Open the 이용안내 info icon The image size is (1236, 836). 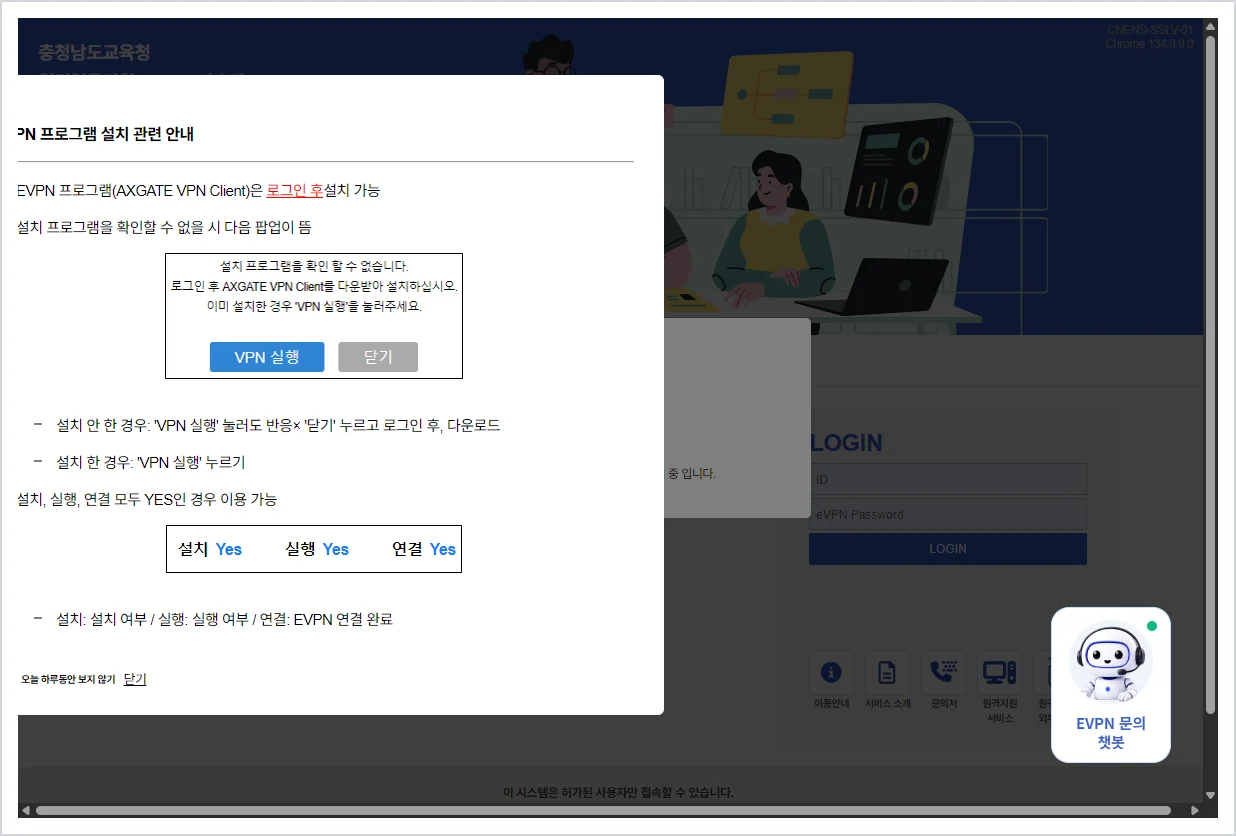click(x=831, y=673)
